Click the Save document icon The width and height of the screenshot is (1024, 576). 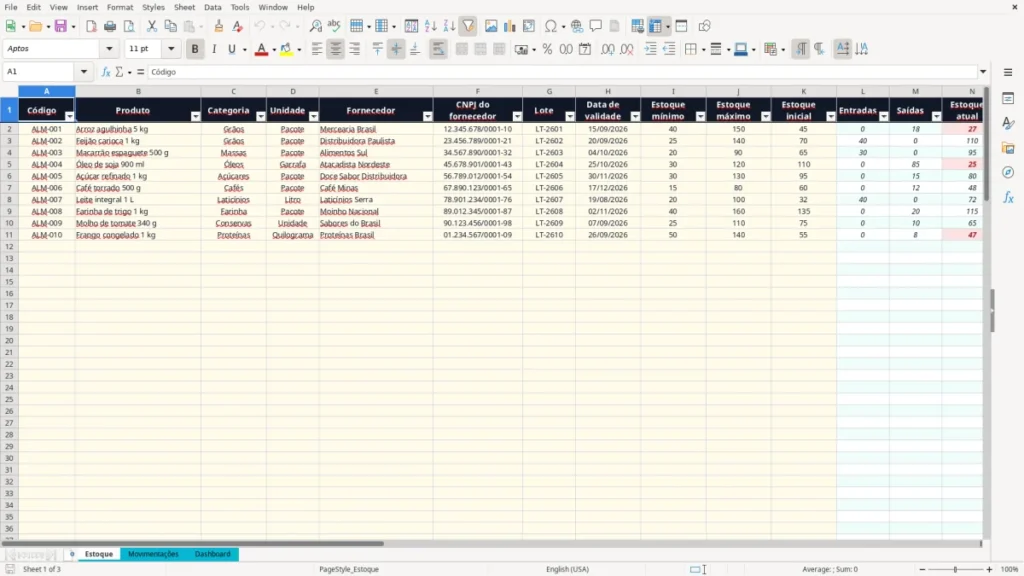[61, 26]
